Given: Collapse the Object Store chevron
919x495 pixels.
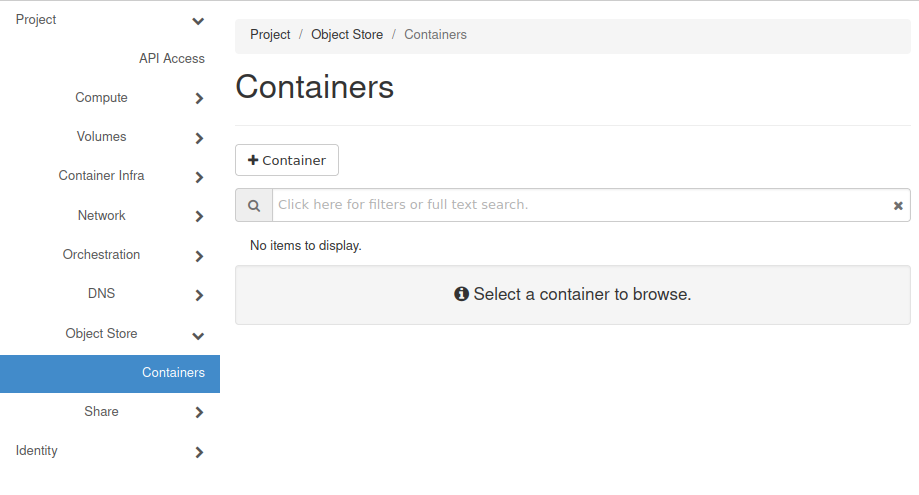Looking at the screenshot, I should pos(198,335).
